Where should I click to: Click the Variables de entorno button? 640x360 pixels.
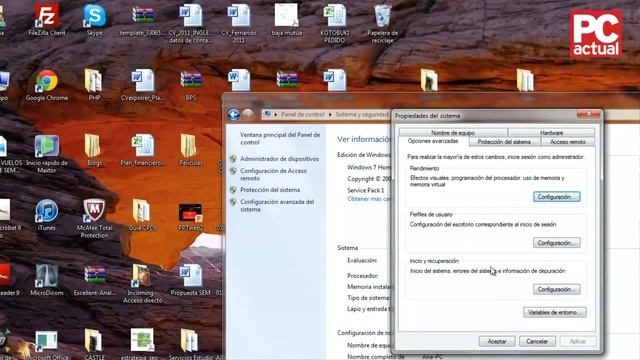tap(555, 312)
